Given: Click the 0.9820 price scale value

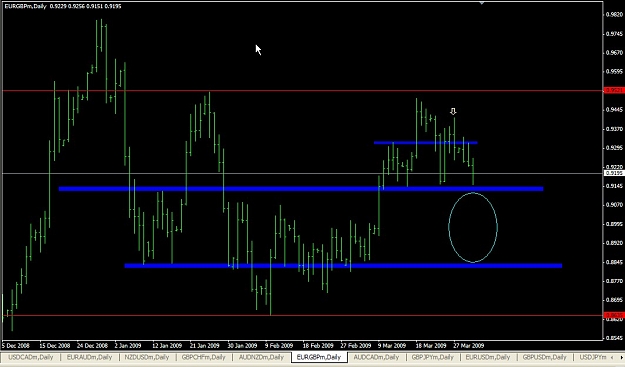Looking at the screenshot, I should [x=614, y=15].
